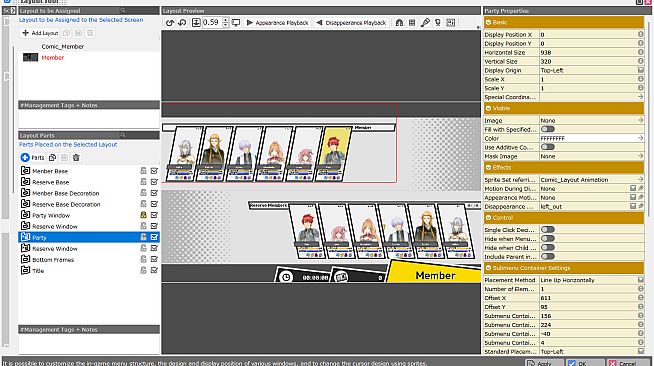Image resolution: width=654 pixels, height=366 pixels.
Task: Toggle the grid display icon
Action: tap(412, 23)
